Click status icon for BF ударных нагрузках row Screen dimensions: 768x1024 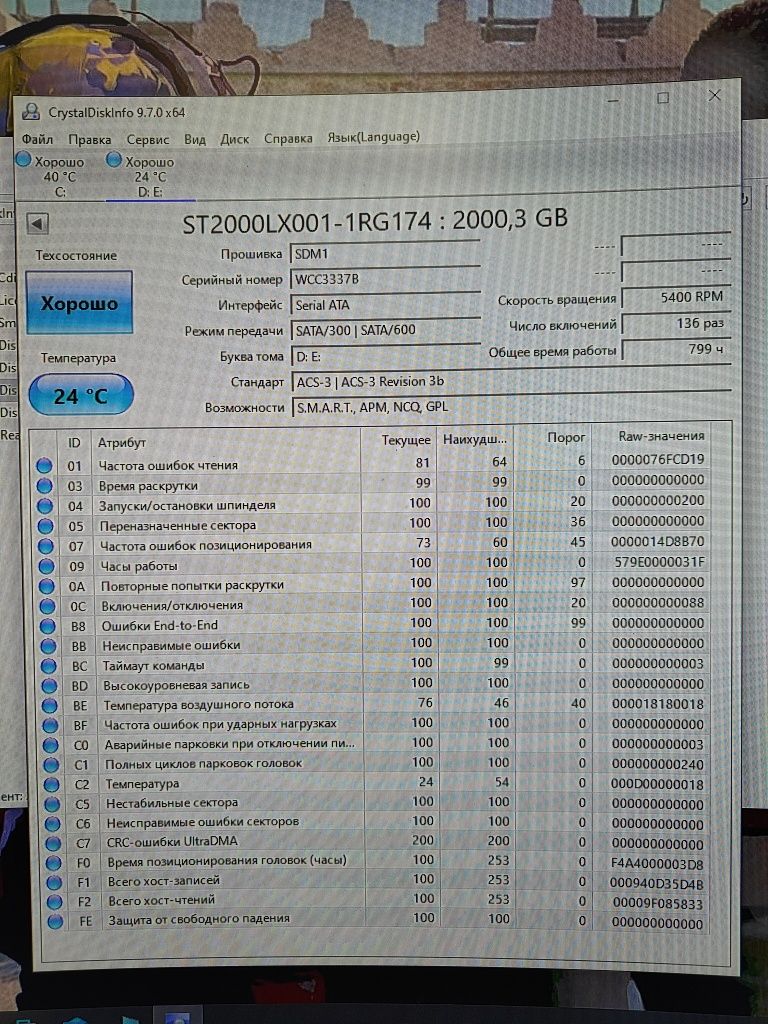(50, 726)
